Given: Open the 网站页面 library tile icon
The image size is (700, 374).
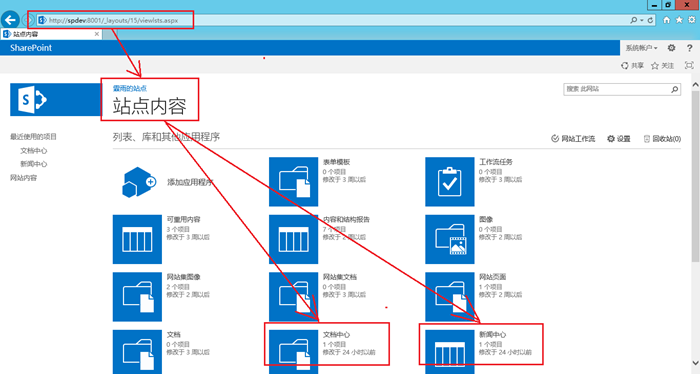Looking at the screenshot, I should click(450, 297).
